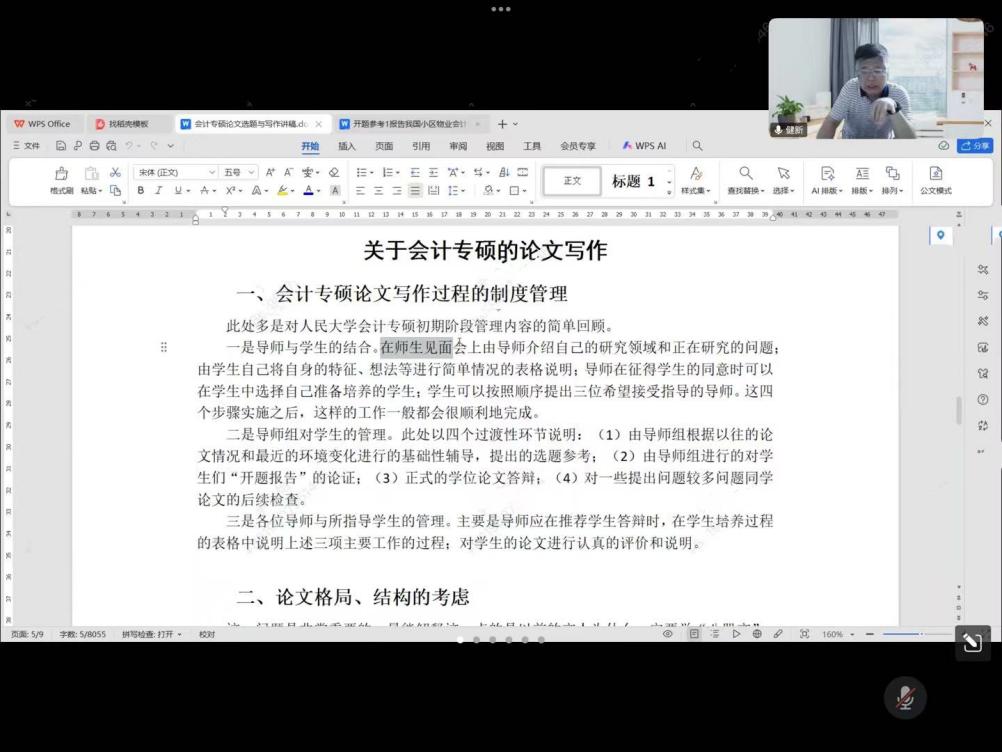Click the Format Painter (格式刷) icon
Viewport: 1002px width, 752px height.
click(61, 174)
